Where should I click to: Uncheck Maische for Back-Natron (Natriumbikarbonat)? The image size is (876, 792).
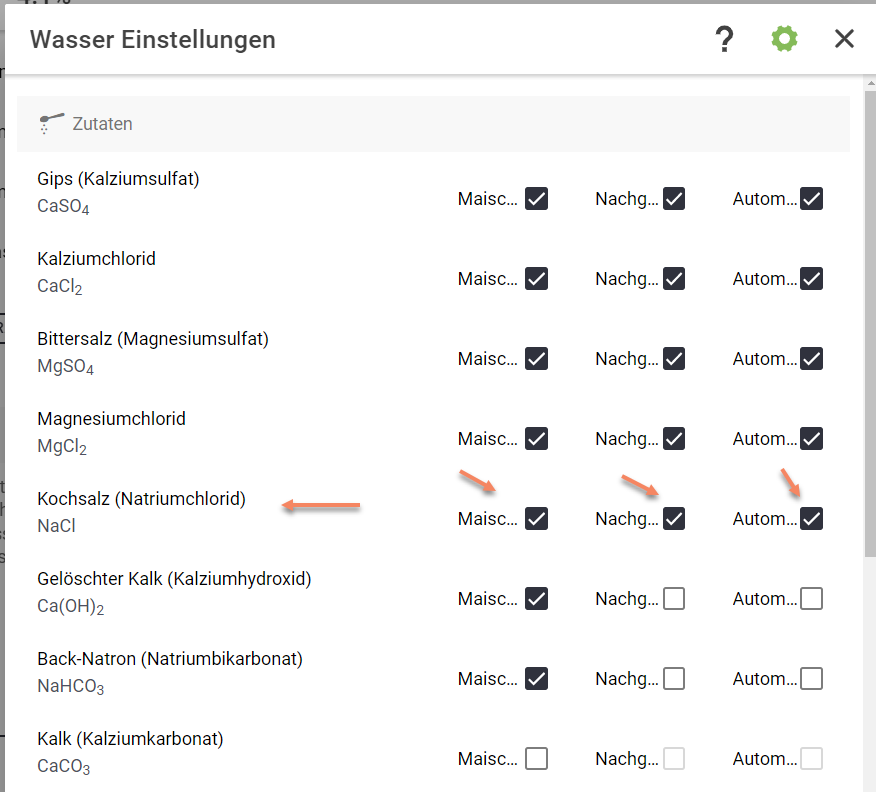click(537, 679)
